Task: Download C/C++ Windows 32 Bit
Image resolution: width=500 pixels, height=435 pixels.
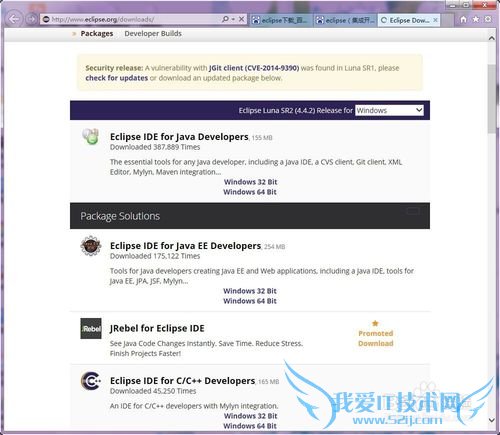Action: coord(250,416)
